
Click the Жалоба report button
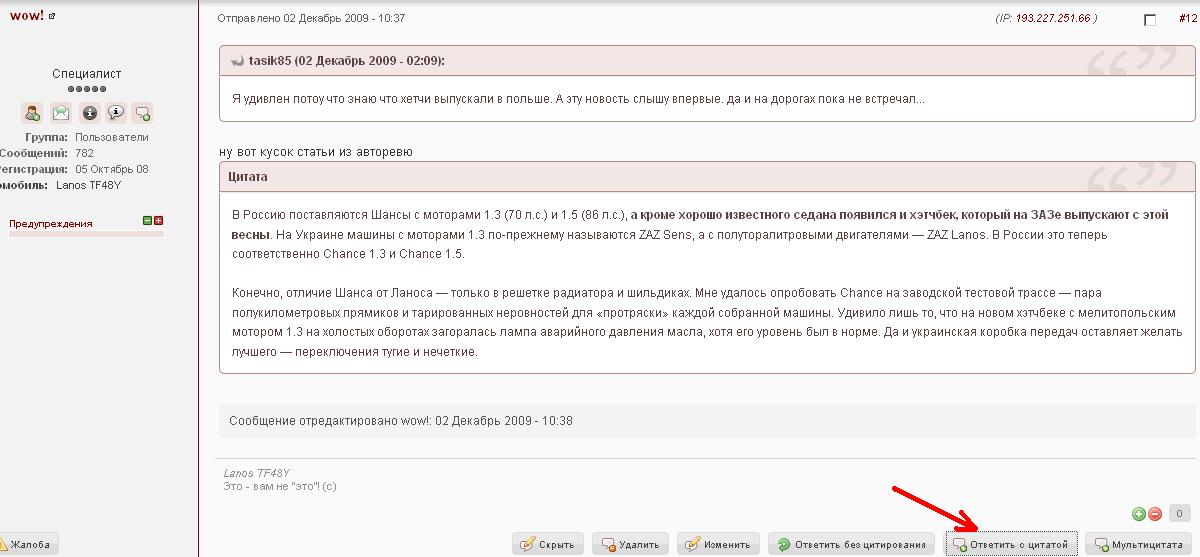point(27,545)
